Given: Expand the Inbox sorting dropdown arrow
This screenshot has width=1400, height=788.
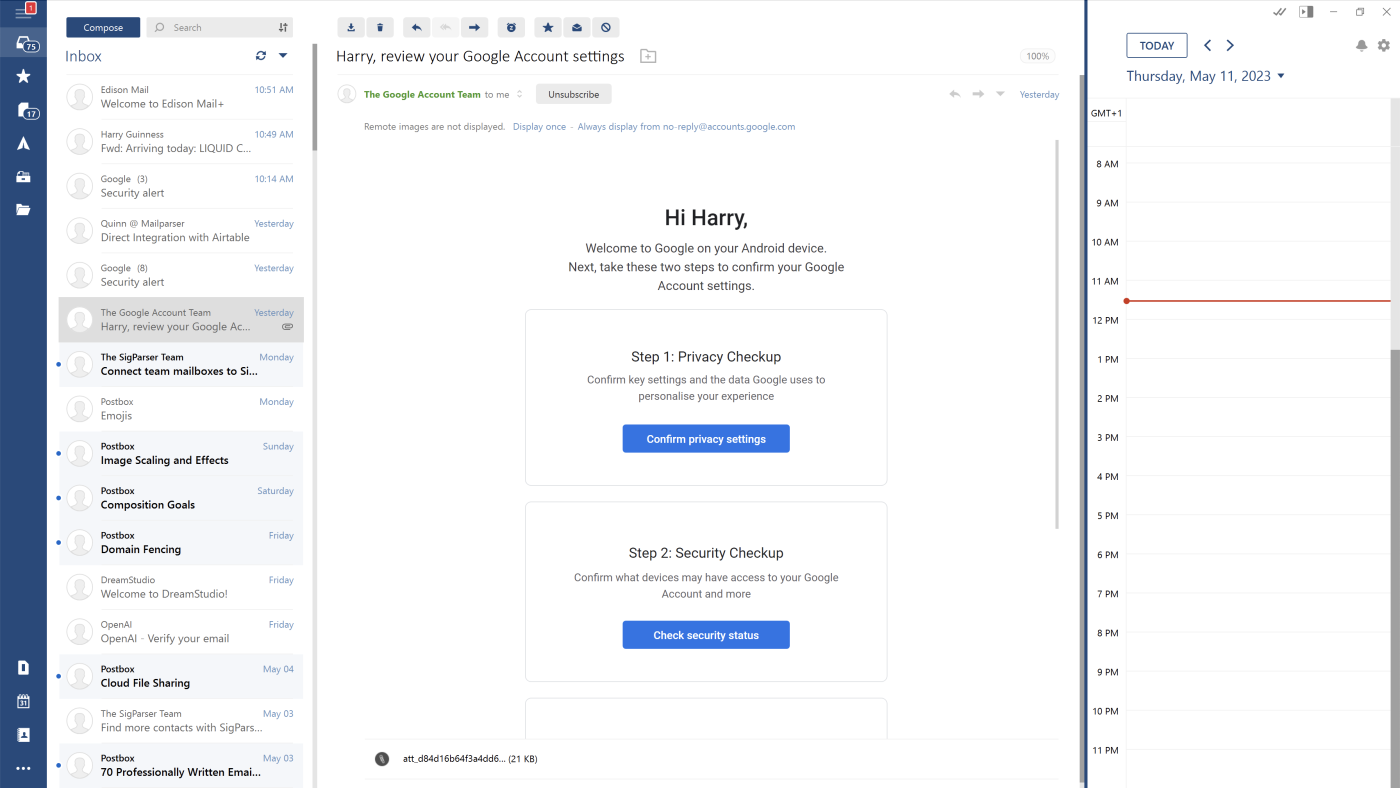Looking at the screenshot, I should [282, 55].
